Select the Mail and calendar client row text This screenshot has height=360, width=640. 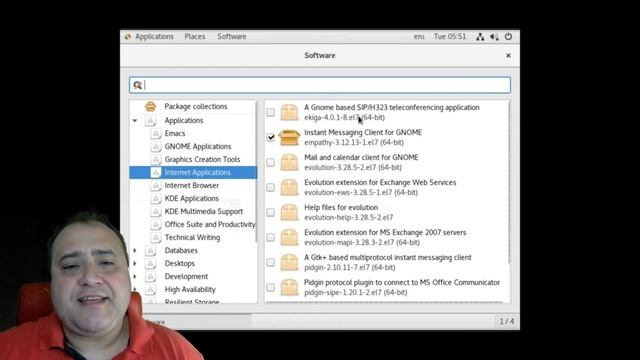coord(361,157)
